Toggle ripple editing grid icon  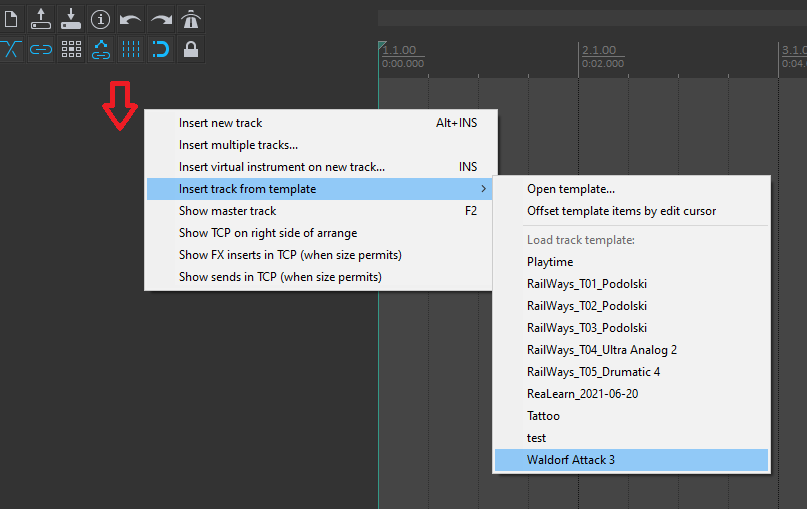point(71,49)
